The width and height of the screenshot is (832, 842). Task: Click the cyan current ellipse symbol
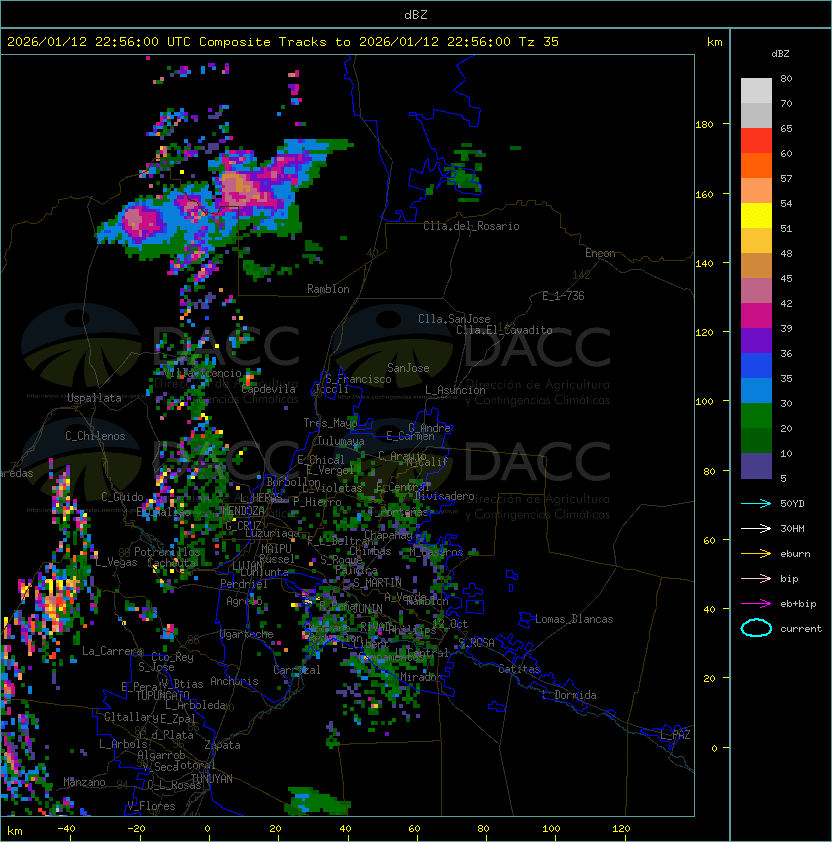click(x=756, y=628)
